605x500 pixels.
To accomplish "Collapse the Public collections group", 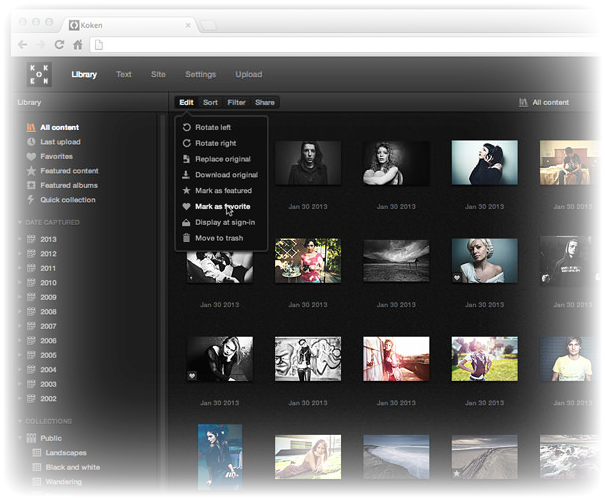I will (20, 438).
